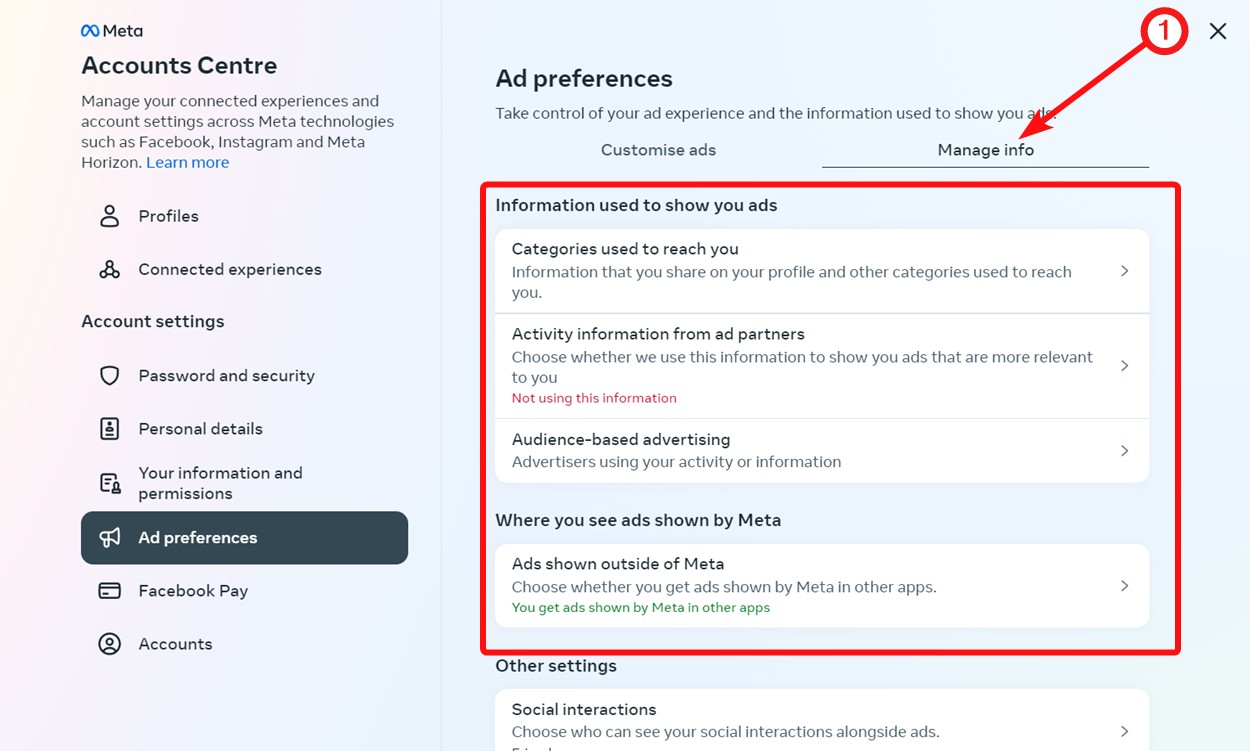Image resolution: width=1250 pixels, height=751 pixels.
Task: Click the Accounts circle icon
Action: click(x=108, y=644)
